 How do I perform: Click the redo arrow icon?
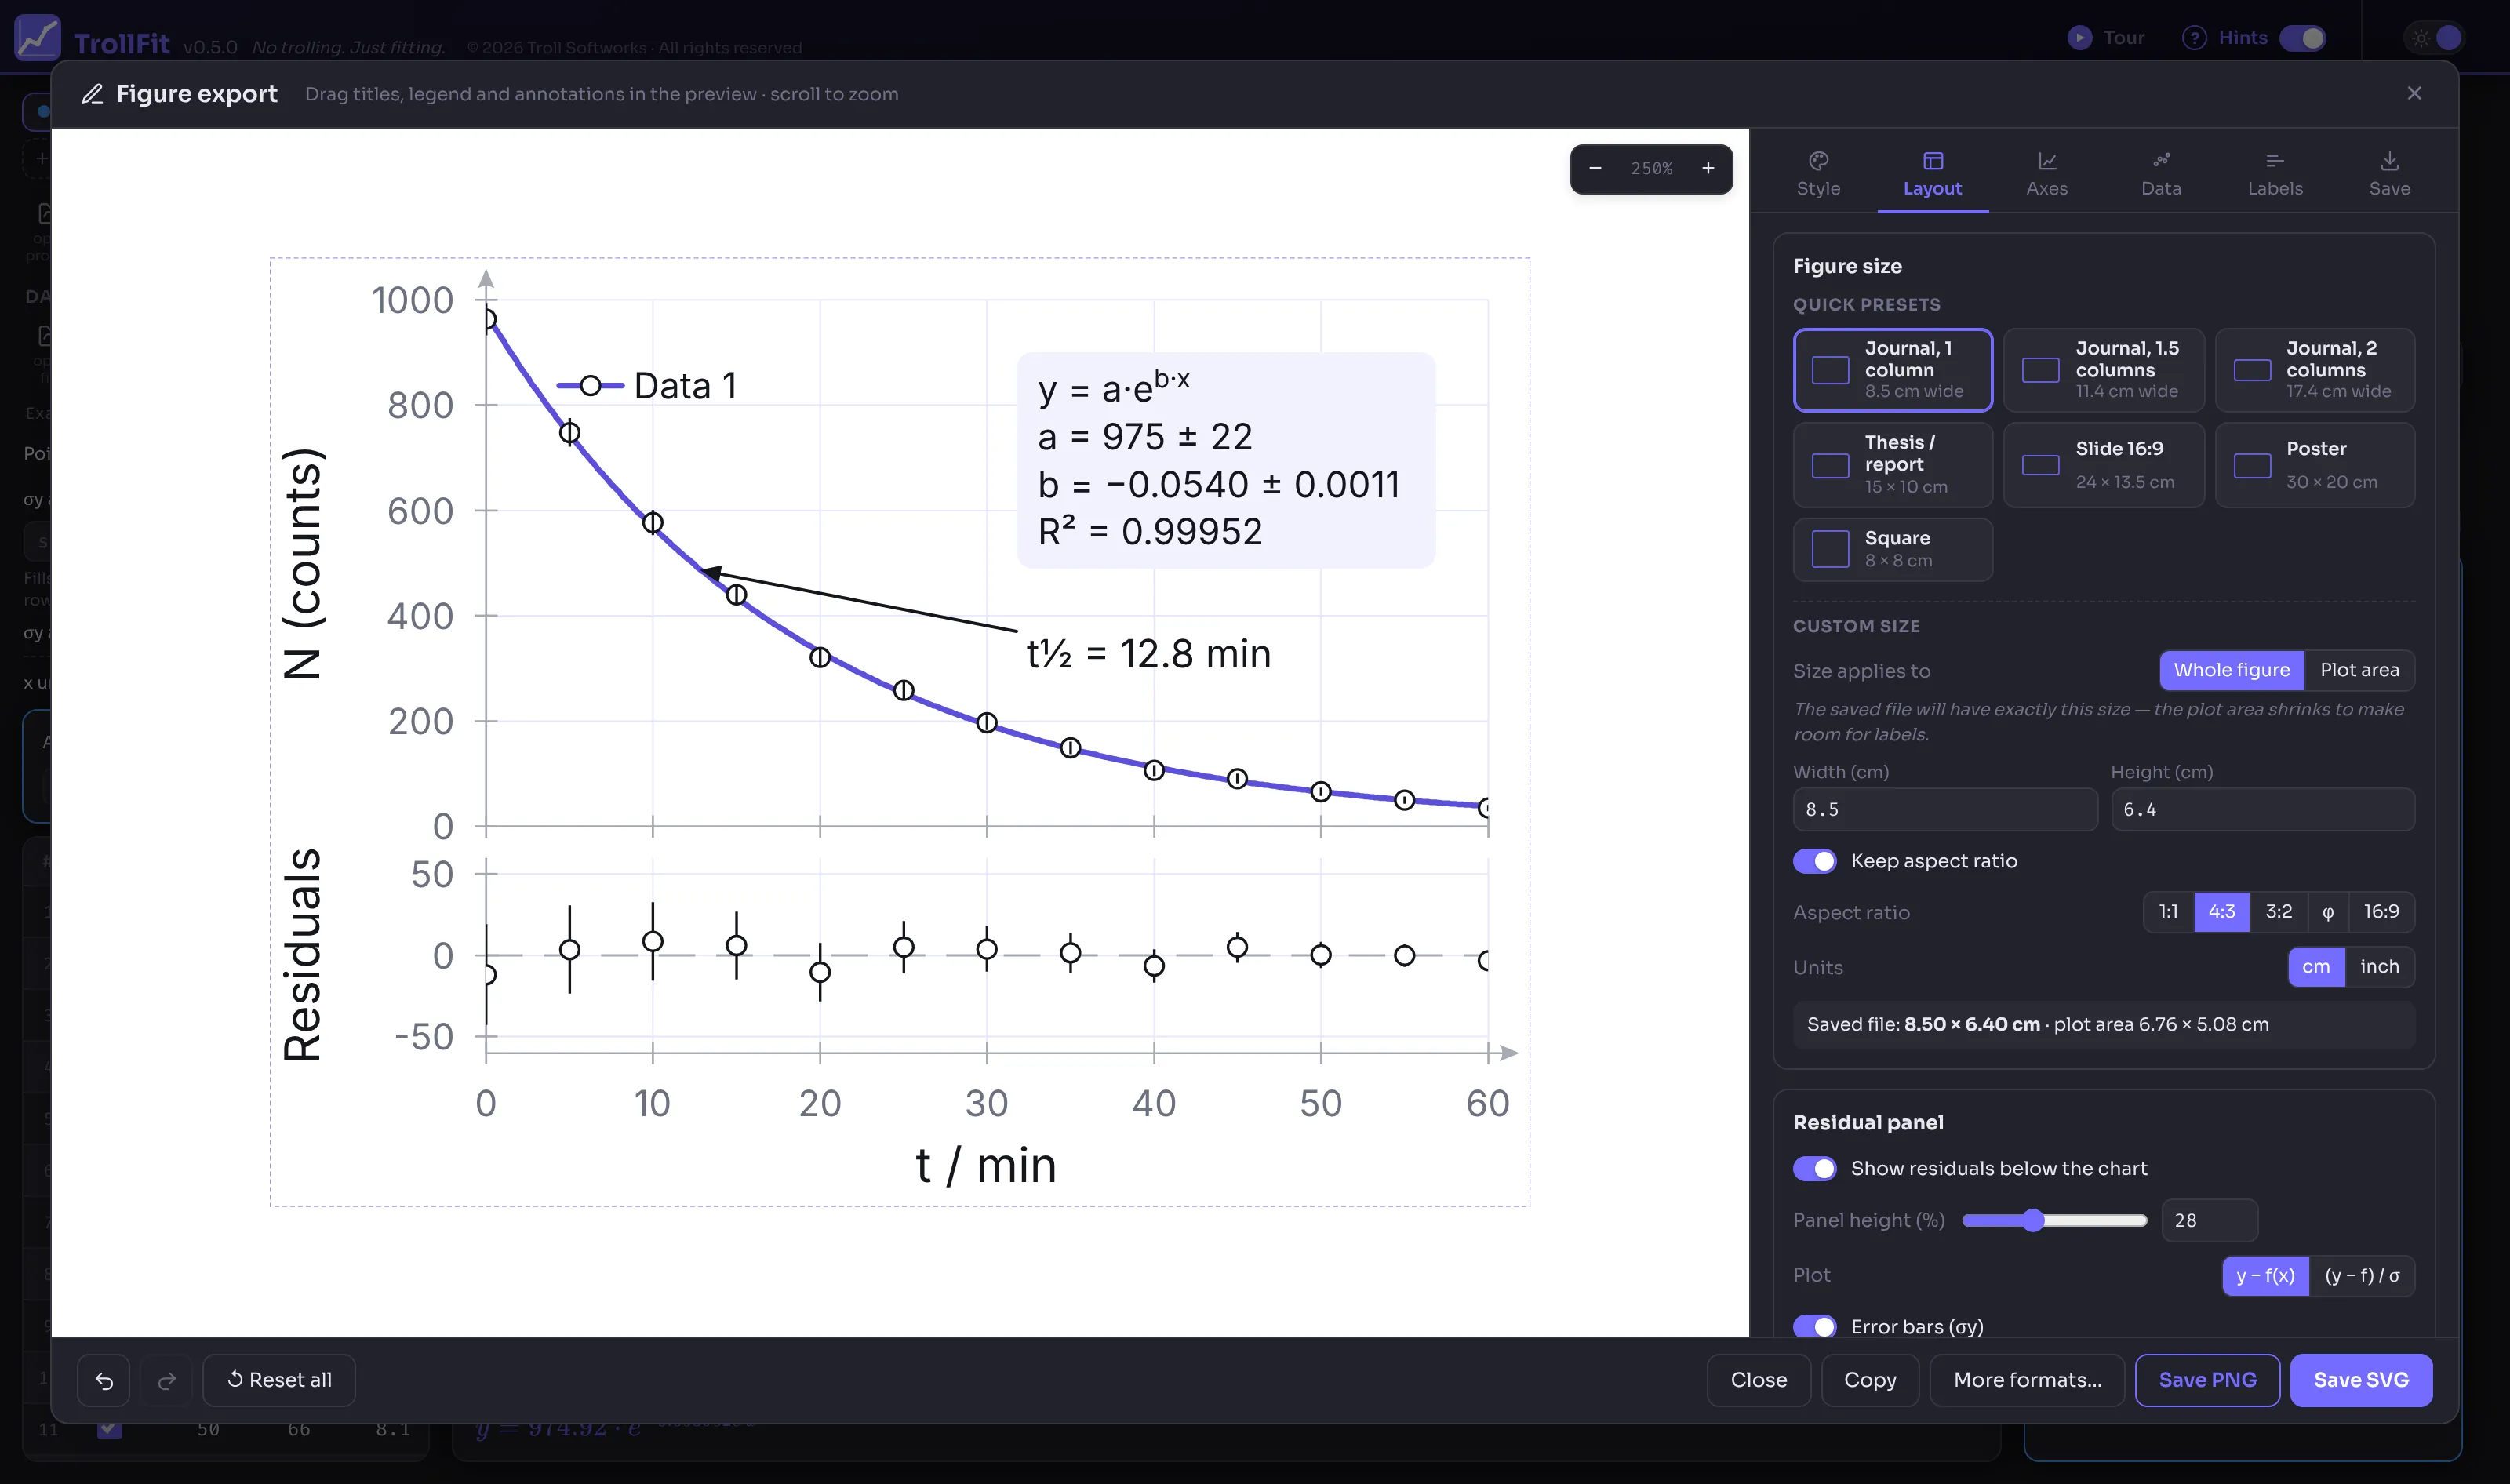click(167, 1380)
